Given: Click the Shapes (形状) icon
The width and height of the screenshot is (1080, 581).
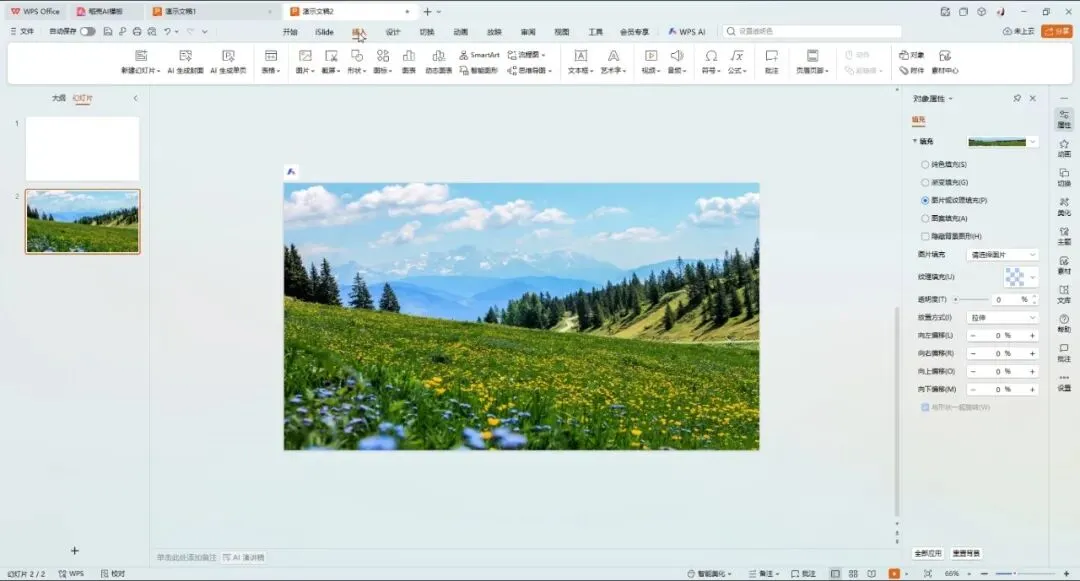Looking at the screenshot, I should pos(357,56).
